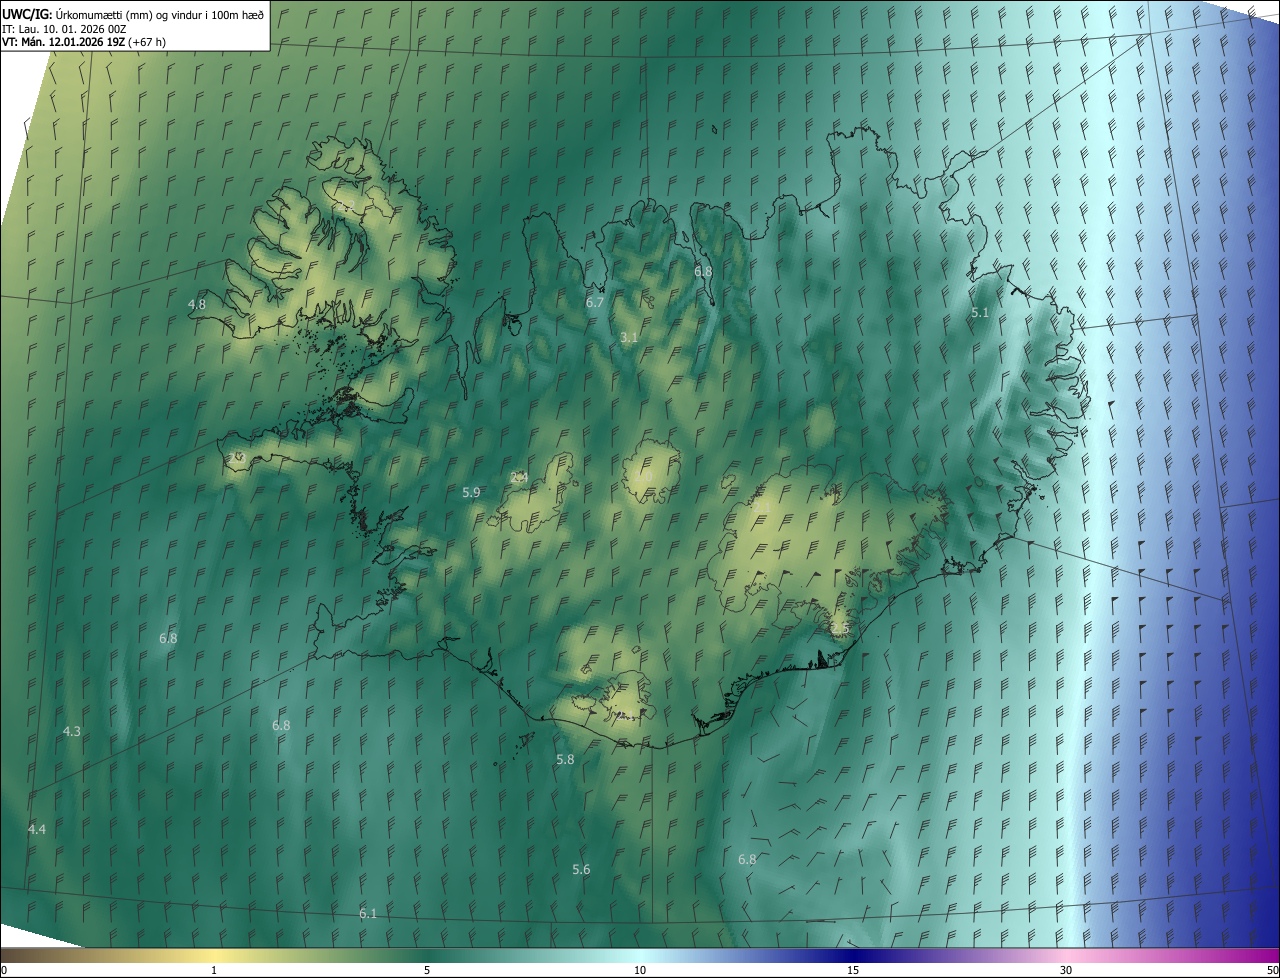Click the map value 6.1 near bottom edge

368,914
